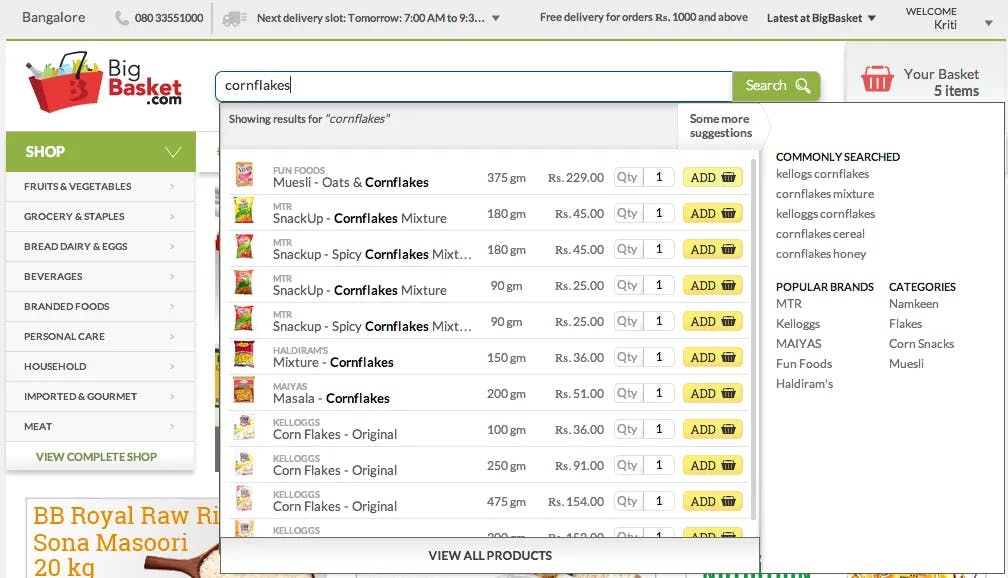Expand Branded Foods category
Viewport: 1008px width, 578px height.
click(x=100, y=307)
